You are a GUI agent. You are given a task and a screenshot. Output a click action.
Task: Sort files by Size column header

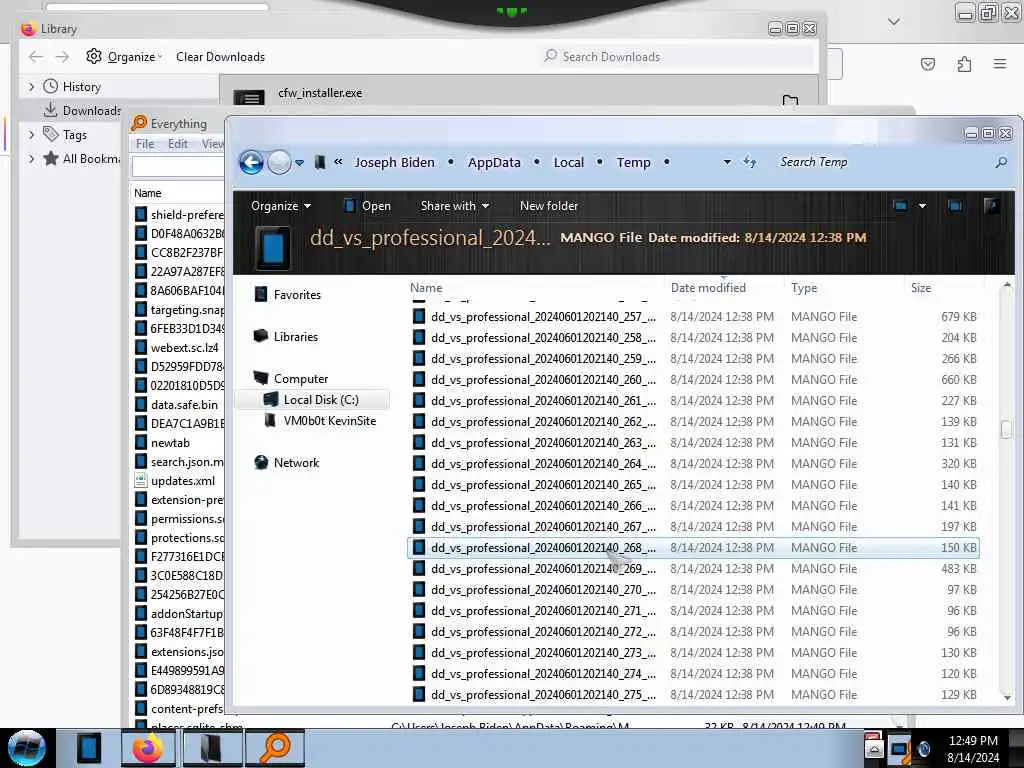921,287
